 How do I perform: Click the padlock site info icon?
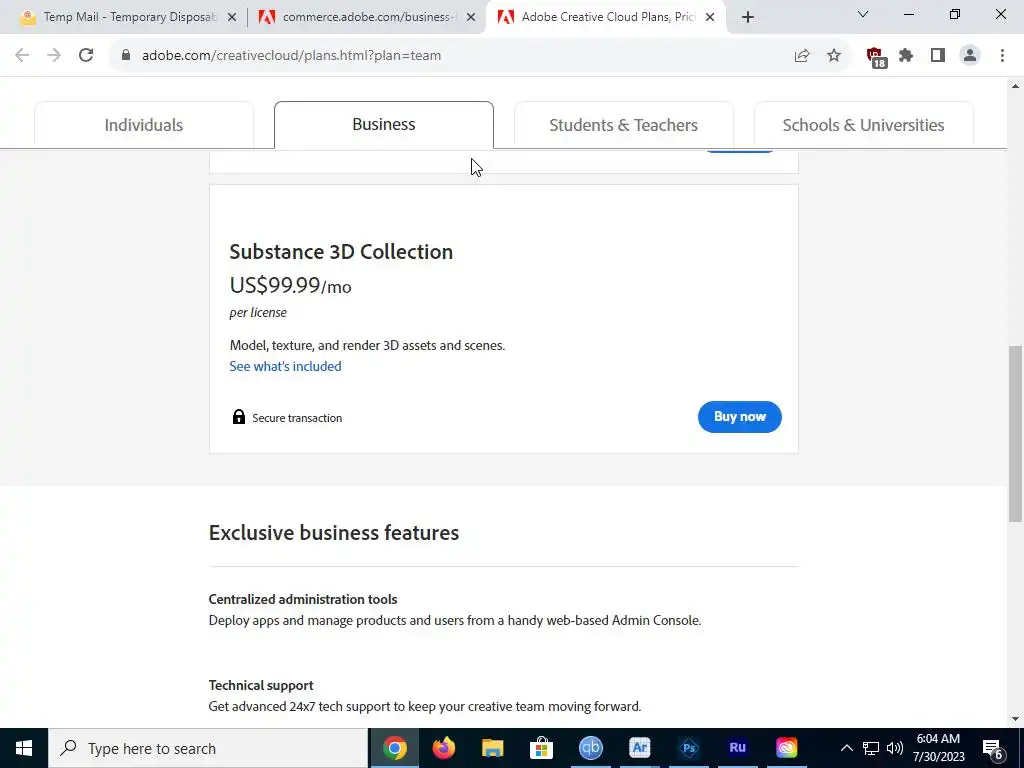(126, 56)
